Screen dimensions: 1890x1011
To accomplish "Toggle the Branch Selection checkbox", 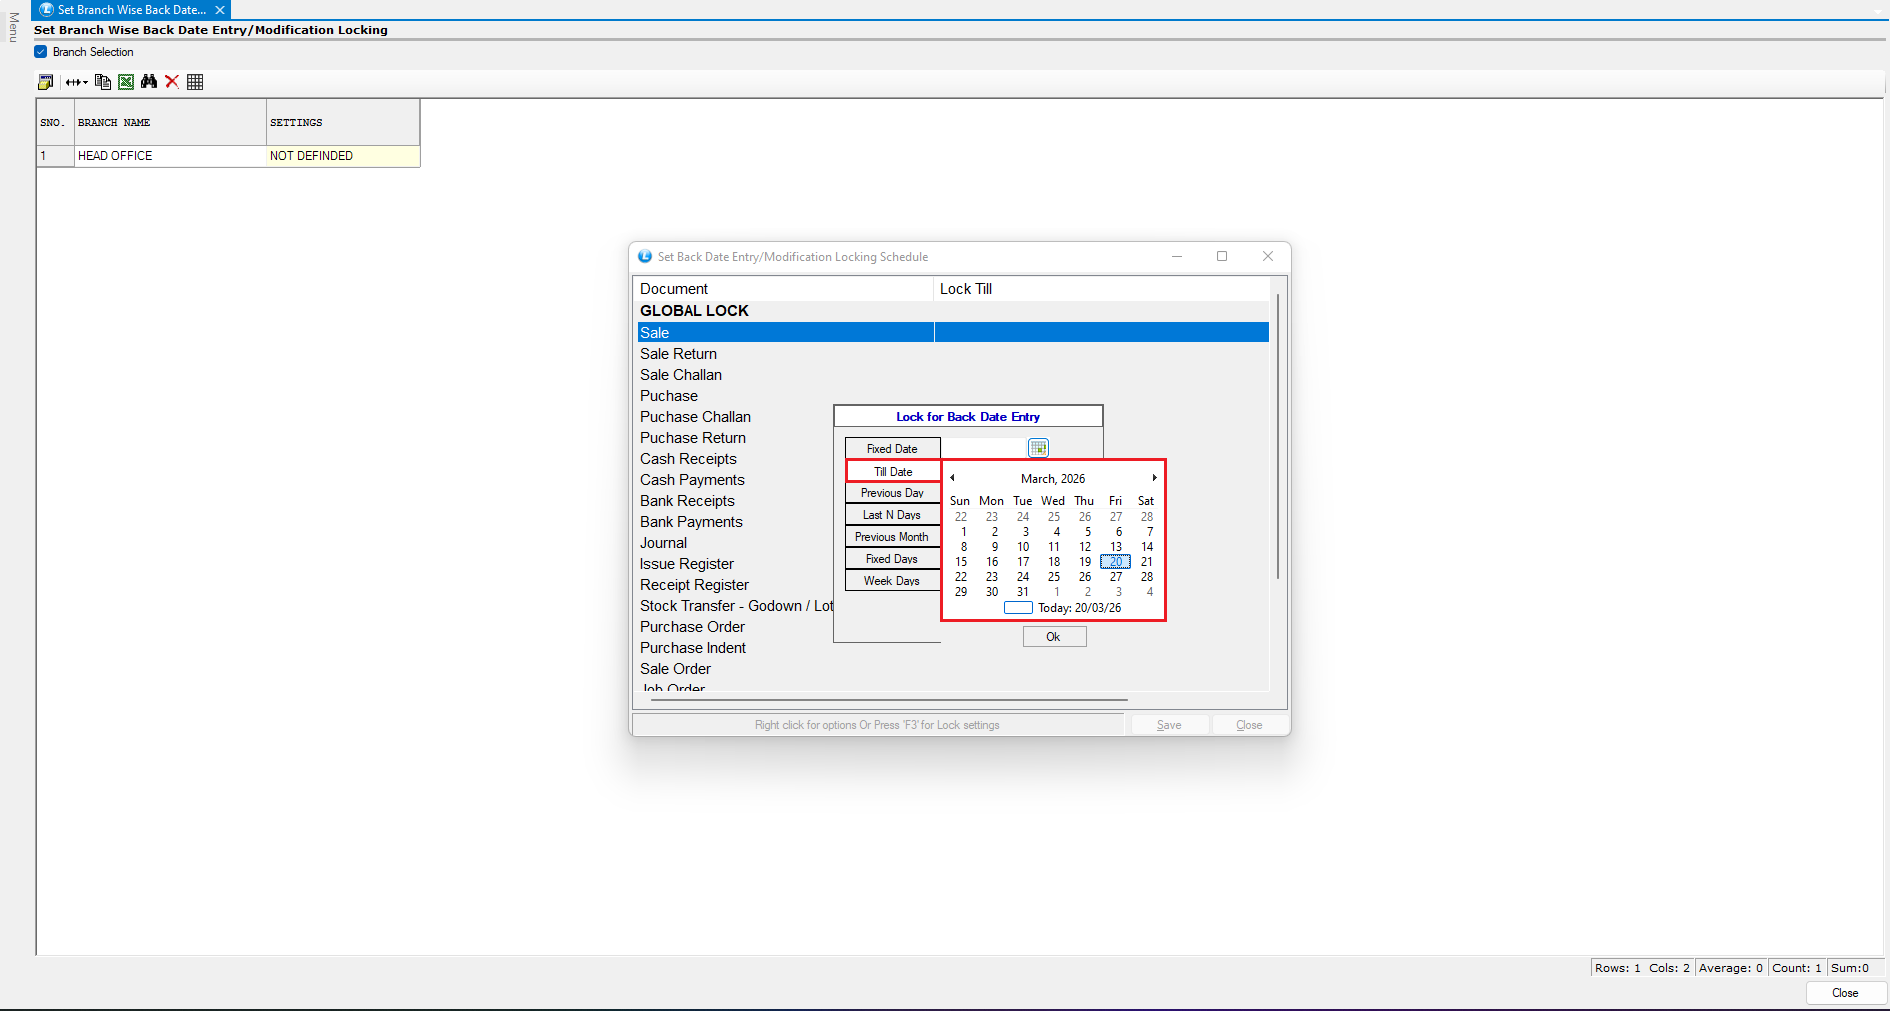I will (x=41, y=52).
